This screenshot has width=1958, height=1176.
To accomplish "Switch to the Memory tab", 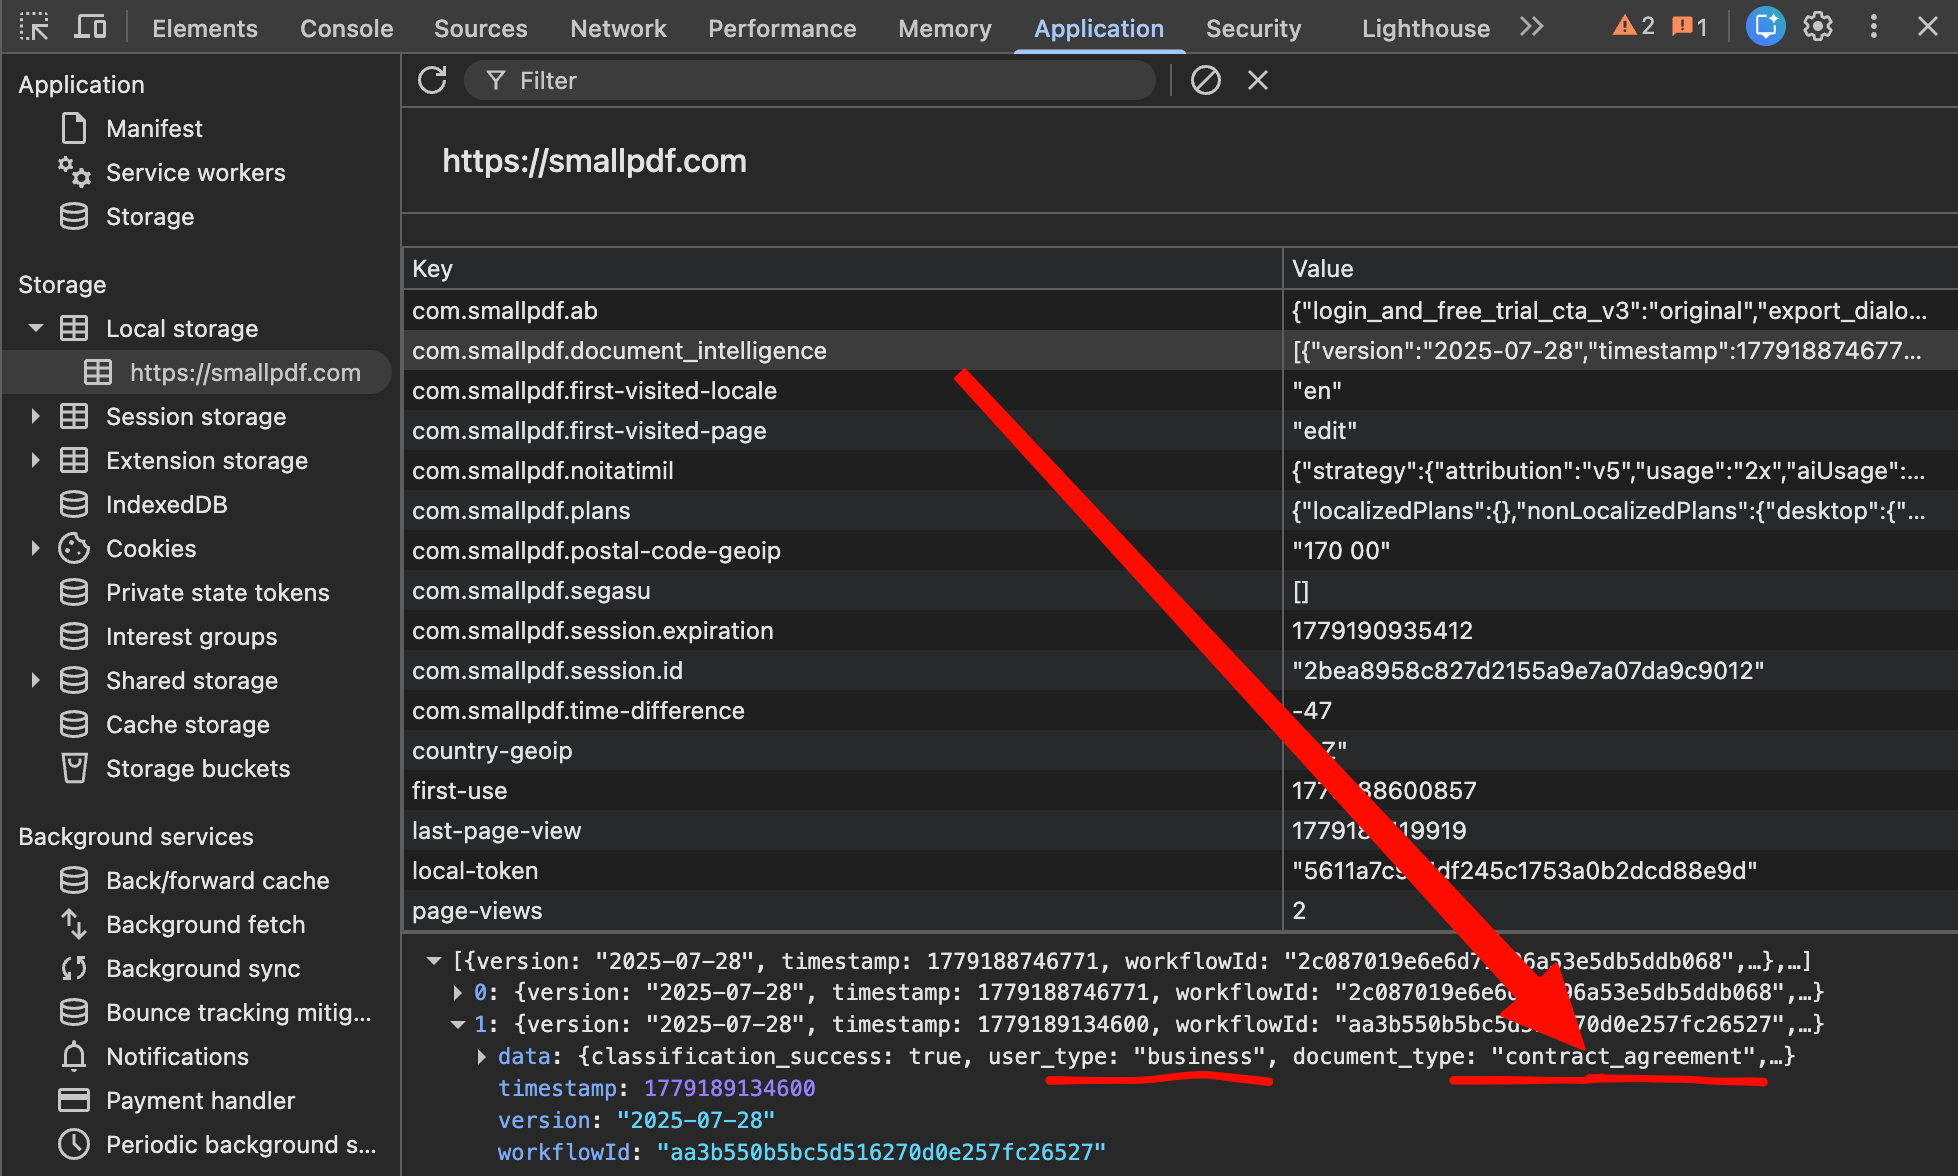I will 945,28.
